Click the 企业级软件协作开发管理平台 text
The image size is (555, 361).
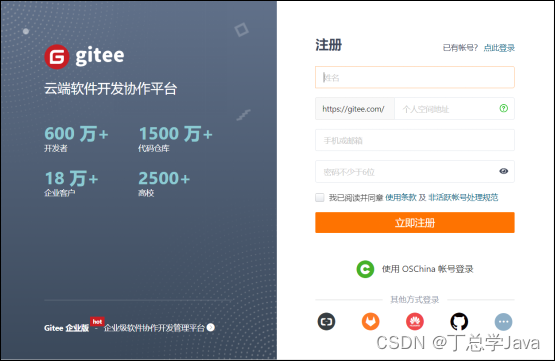tap(154, 328)
